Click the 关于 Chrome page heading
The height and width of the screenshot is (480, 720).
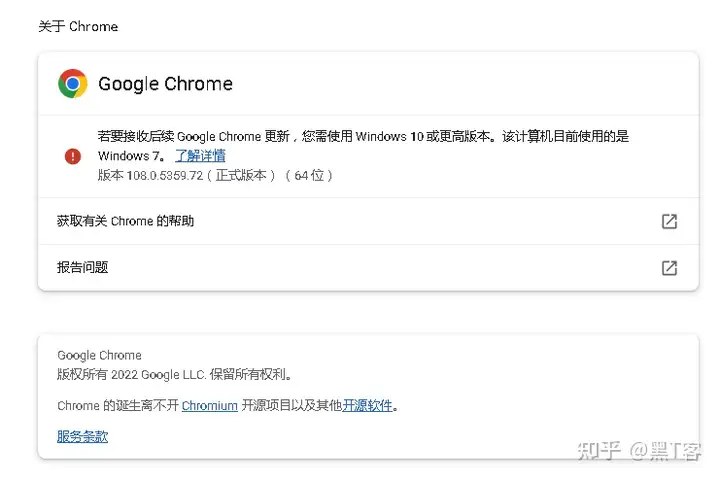click(x=78, y=27)
